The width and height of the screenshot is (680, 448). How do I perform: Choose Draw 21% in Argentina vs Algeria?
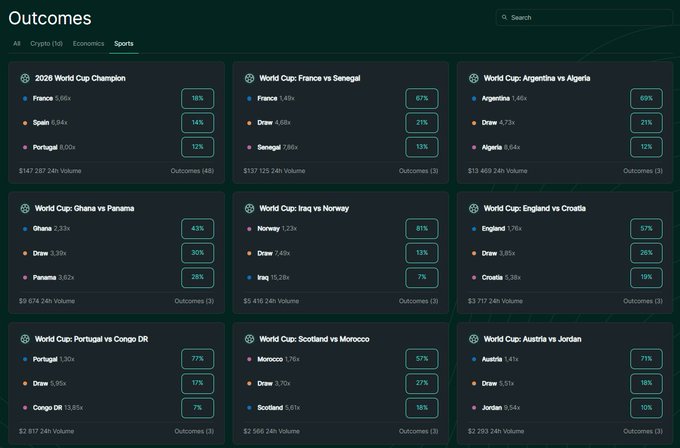tap(646, 123)
